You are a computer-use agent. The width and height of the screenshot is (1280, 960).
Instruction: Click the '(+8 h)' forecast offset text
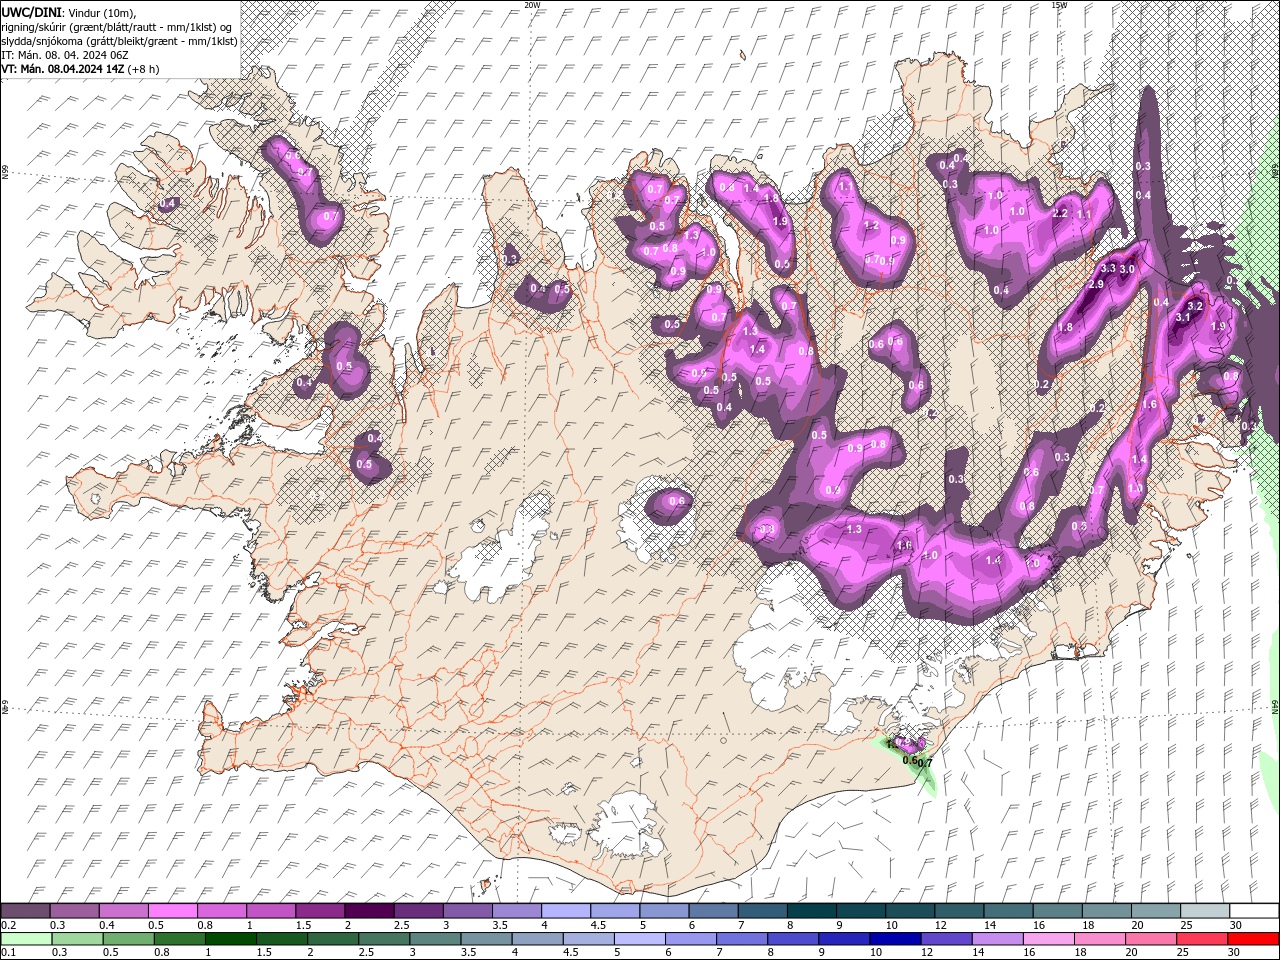[x=144, y=69]
